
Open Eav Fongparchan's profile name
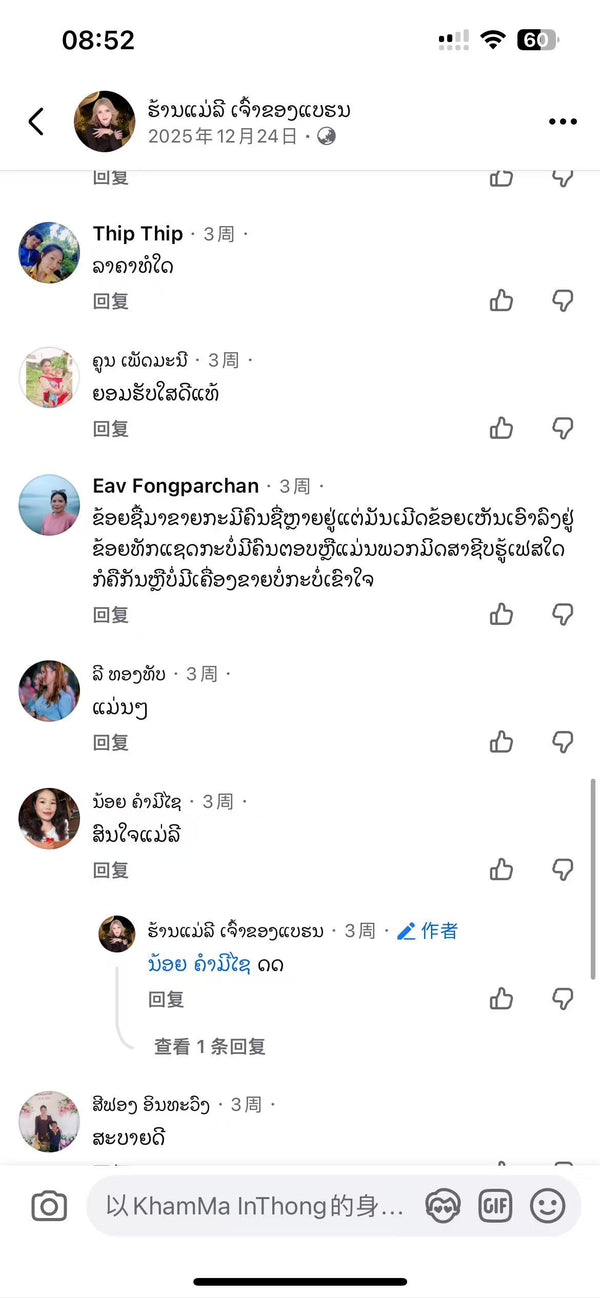(176, 486)
